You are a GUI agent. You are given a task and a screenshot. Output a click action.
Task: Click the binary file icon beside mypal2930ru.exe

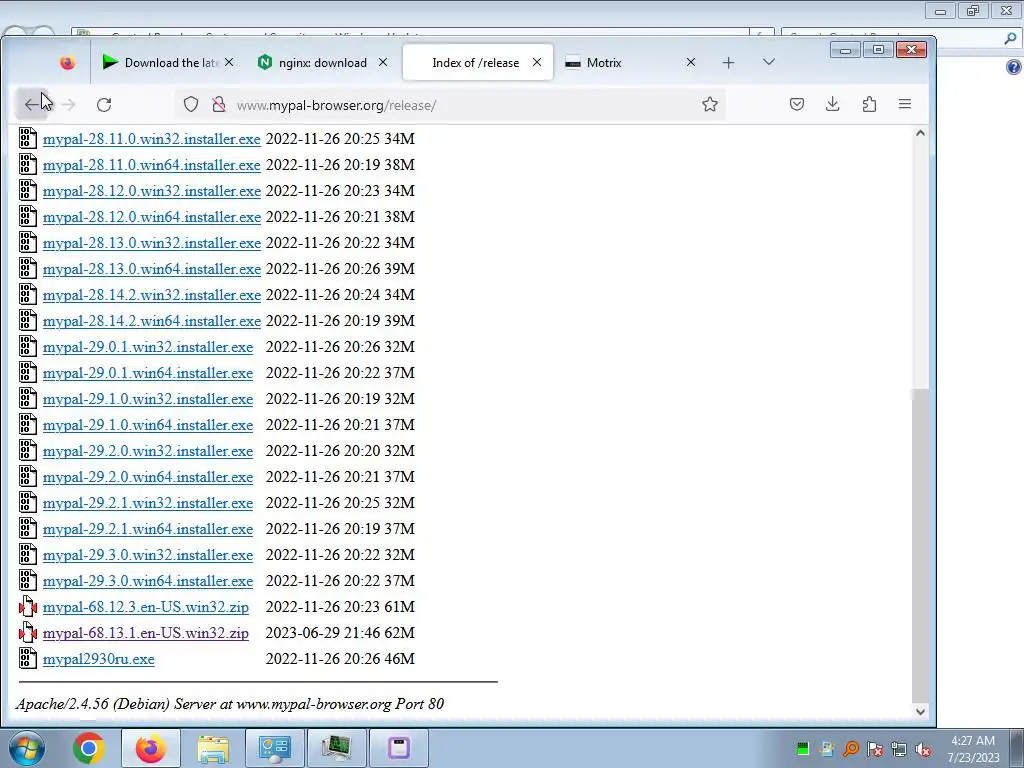coord(27,658)
